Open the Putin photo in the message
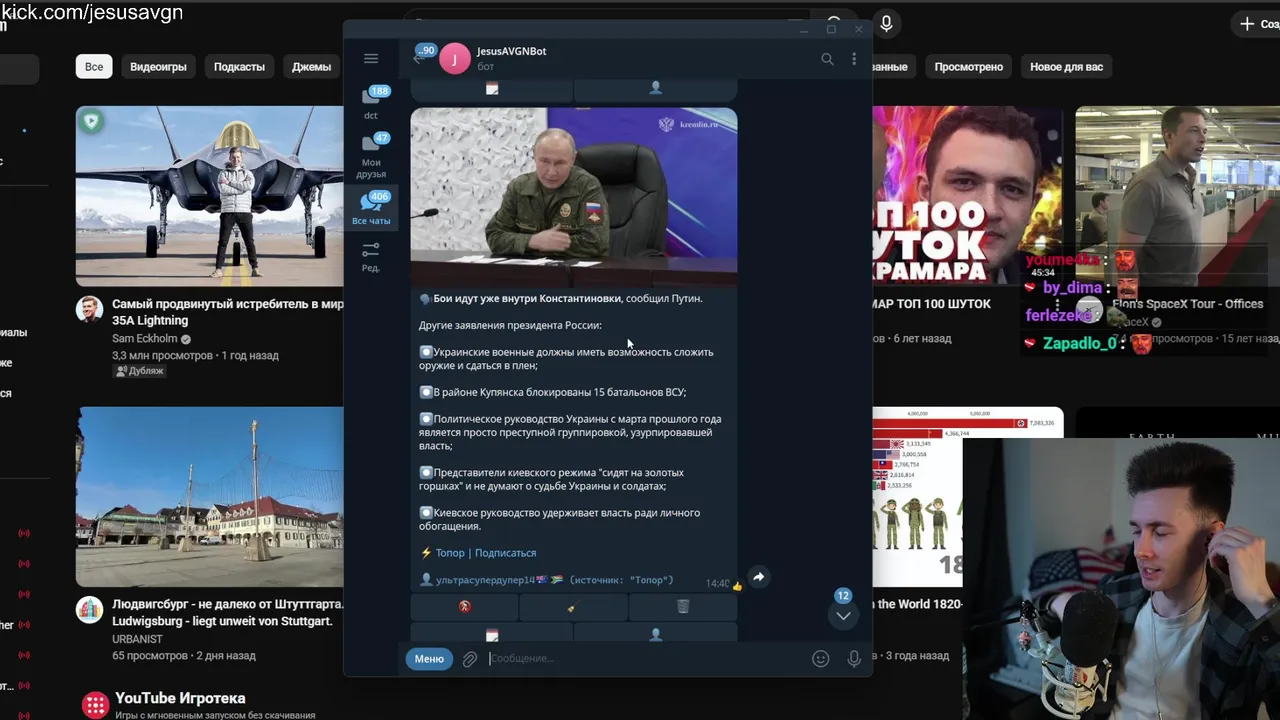The width and height of the screenshot is (1280, 720). coord(574,197)
